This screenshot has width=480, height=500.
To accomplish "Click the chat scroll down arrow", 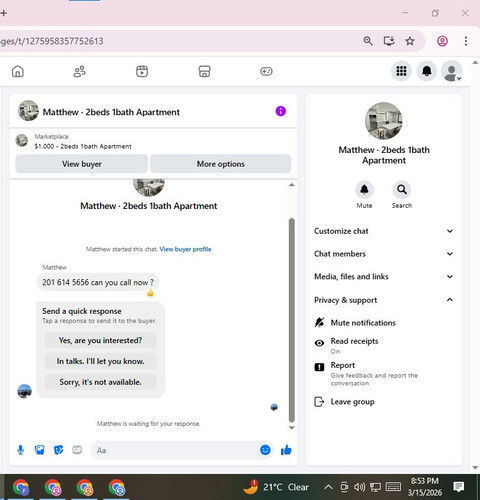I will coord(292,428).
